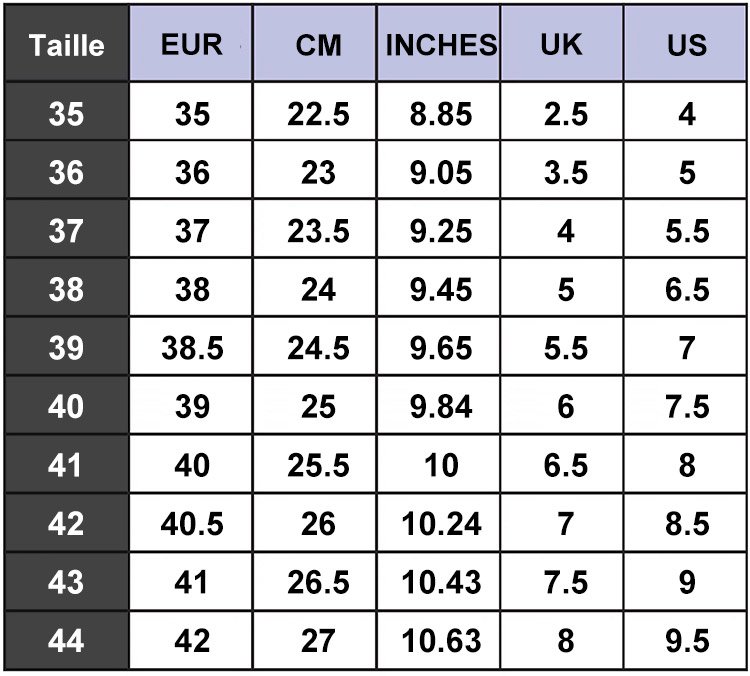Select the 40.5 EUR cell

192,523
